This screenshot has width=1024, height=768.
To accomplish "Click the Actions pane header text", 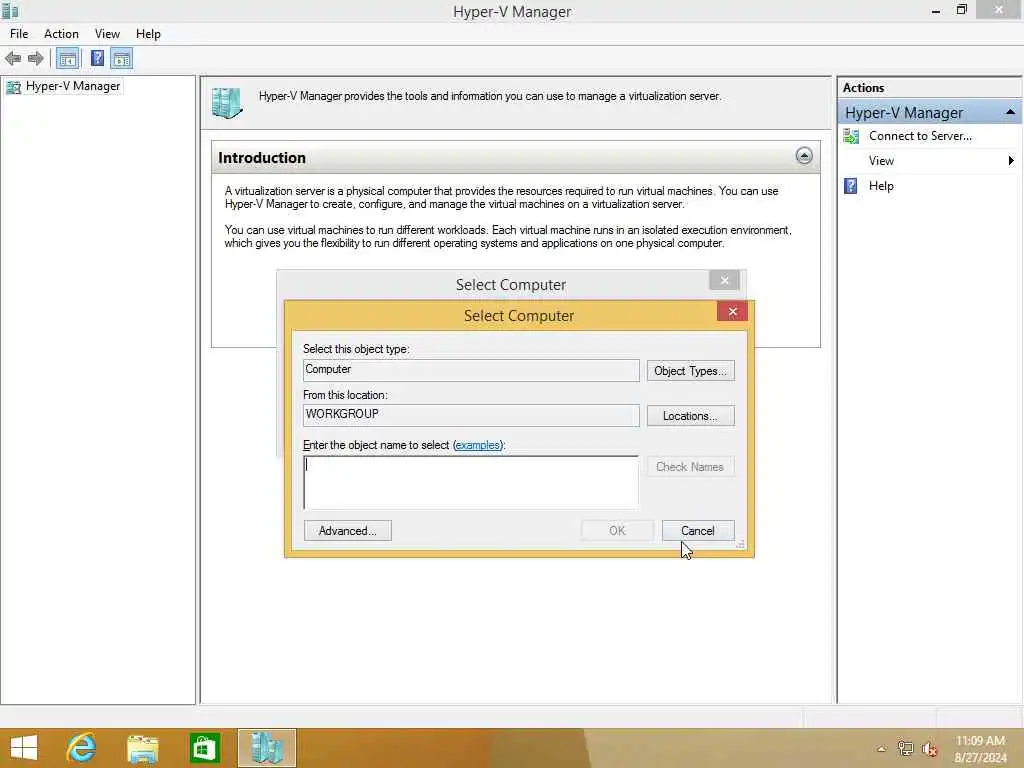I will coord(863,88).
